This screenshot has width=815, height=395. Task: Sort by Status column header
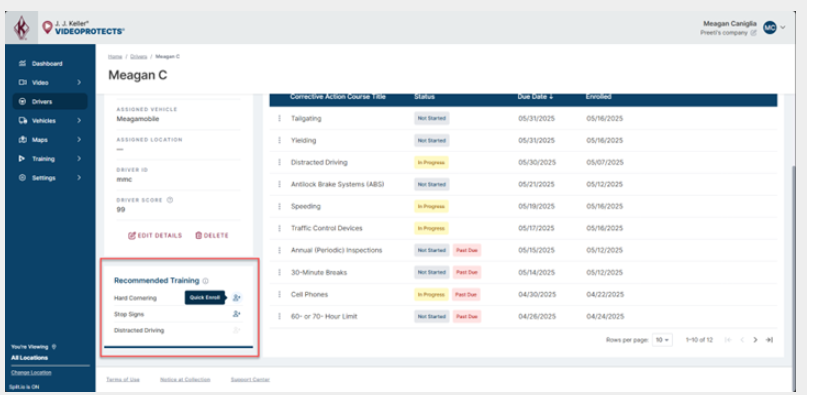(425, 97)
